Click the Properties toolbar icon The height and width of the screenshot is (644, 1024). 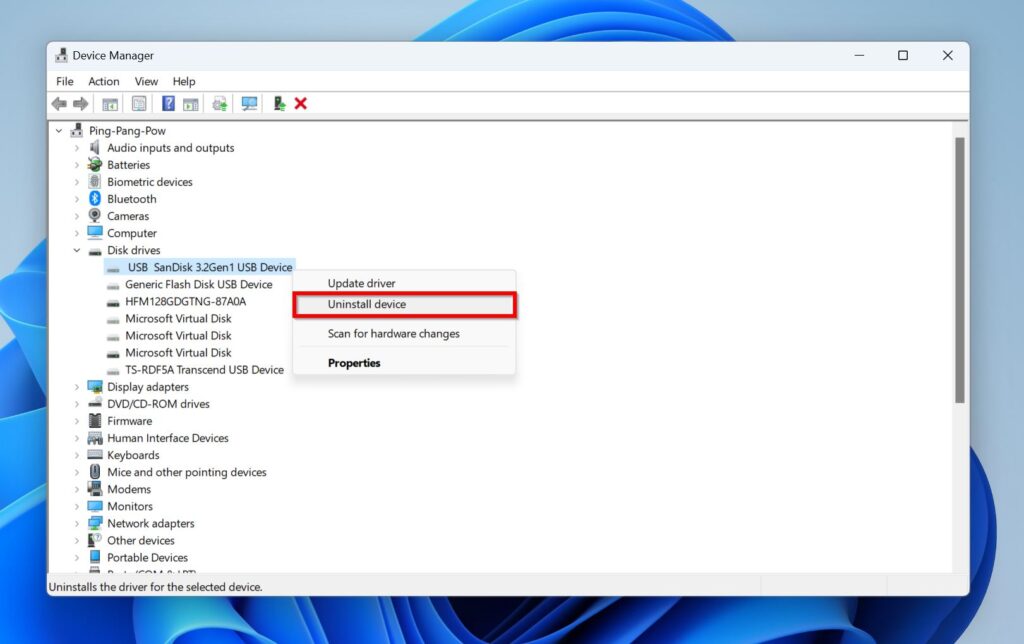[139, 104]
